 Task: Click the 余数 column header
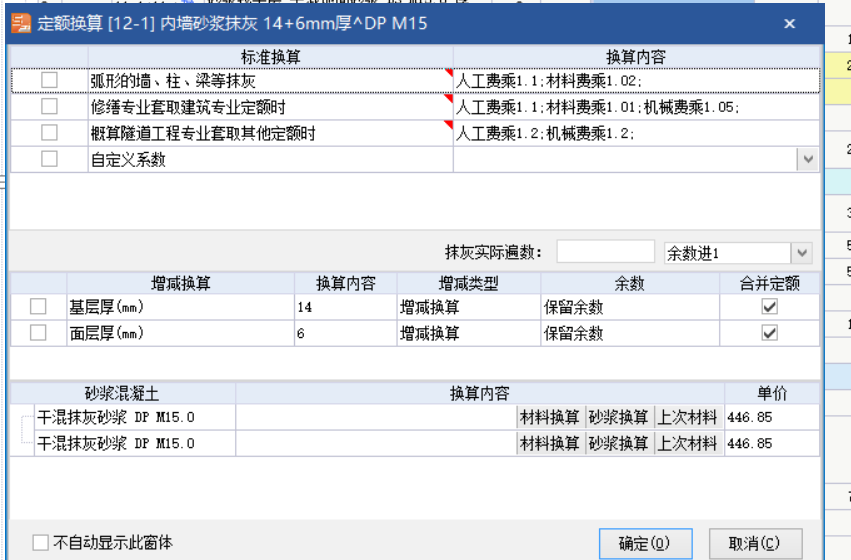[630, 283]
